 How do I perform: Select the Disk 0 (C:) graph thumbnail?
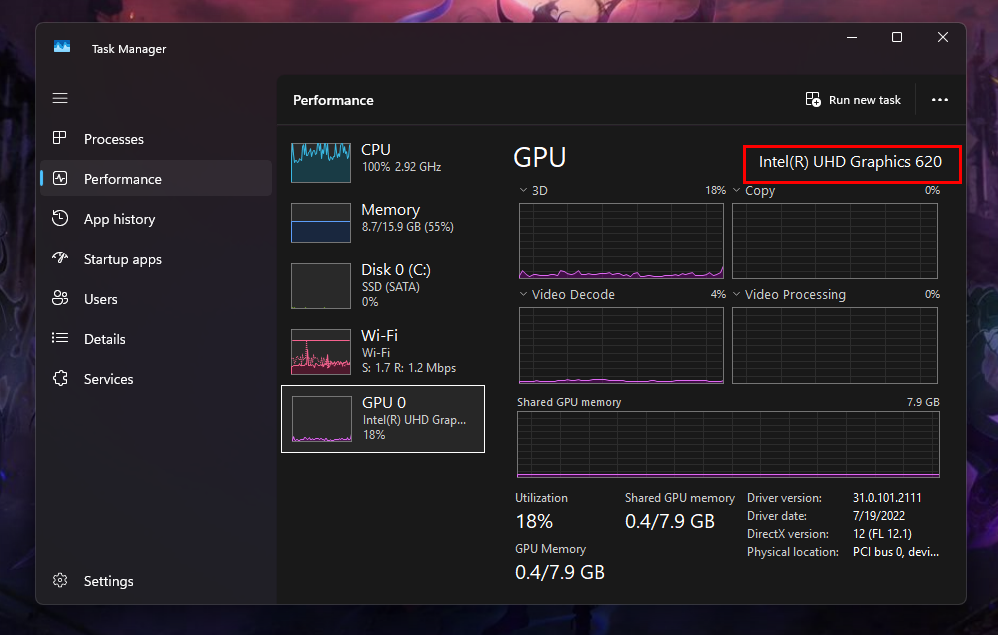click(x=321, y=286)
